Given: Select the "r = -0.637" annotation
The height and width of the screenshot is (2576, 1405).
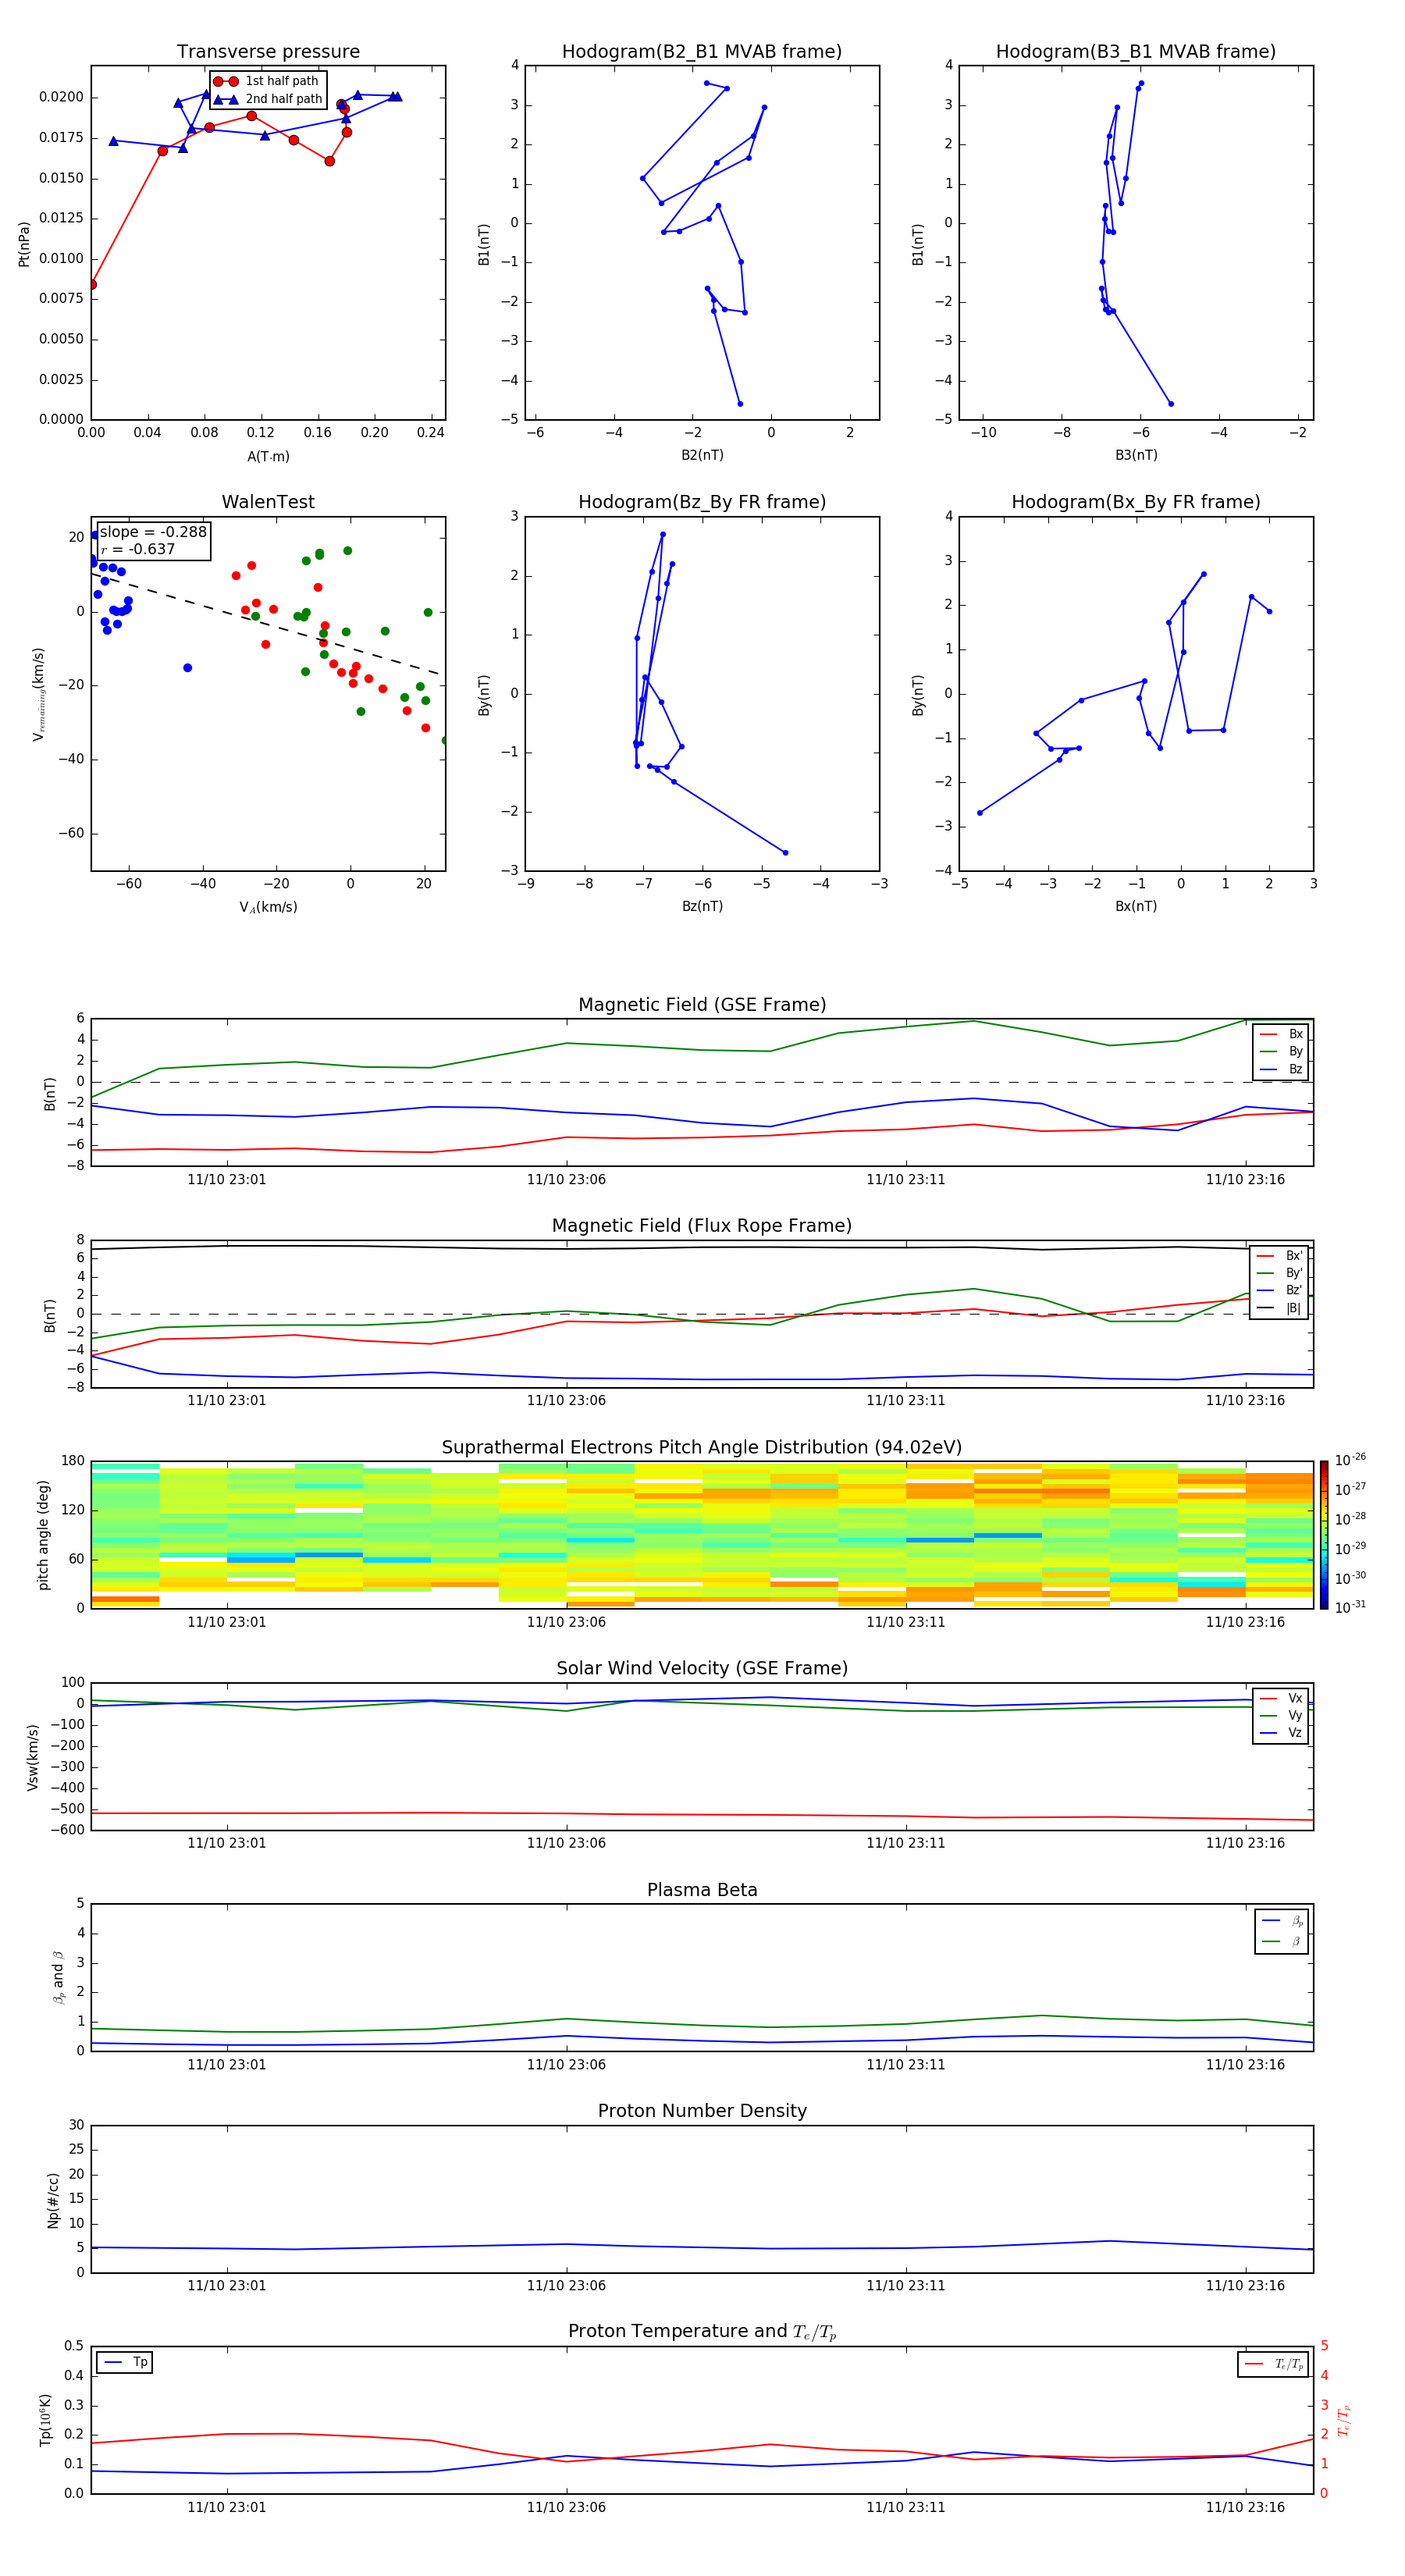Looking at the screenshot, I should pos(138,549).
